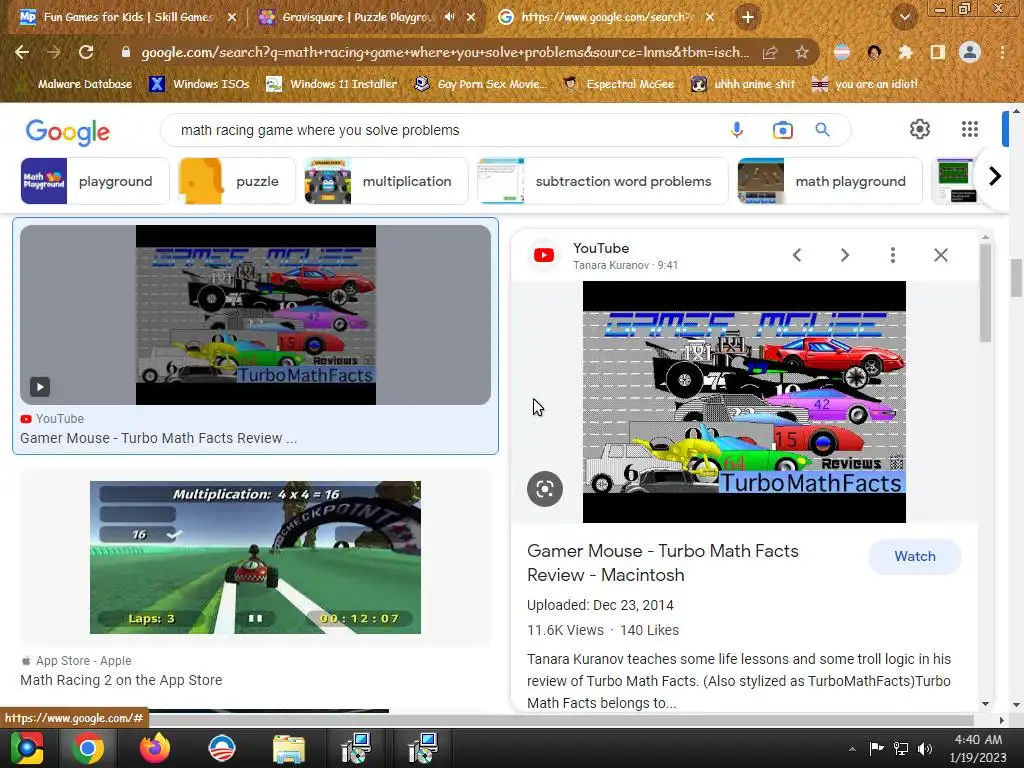Reload the current page
1024x768 pixels.
[86, 52]
